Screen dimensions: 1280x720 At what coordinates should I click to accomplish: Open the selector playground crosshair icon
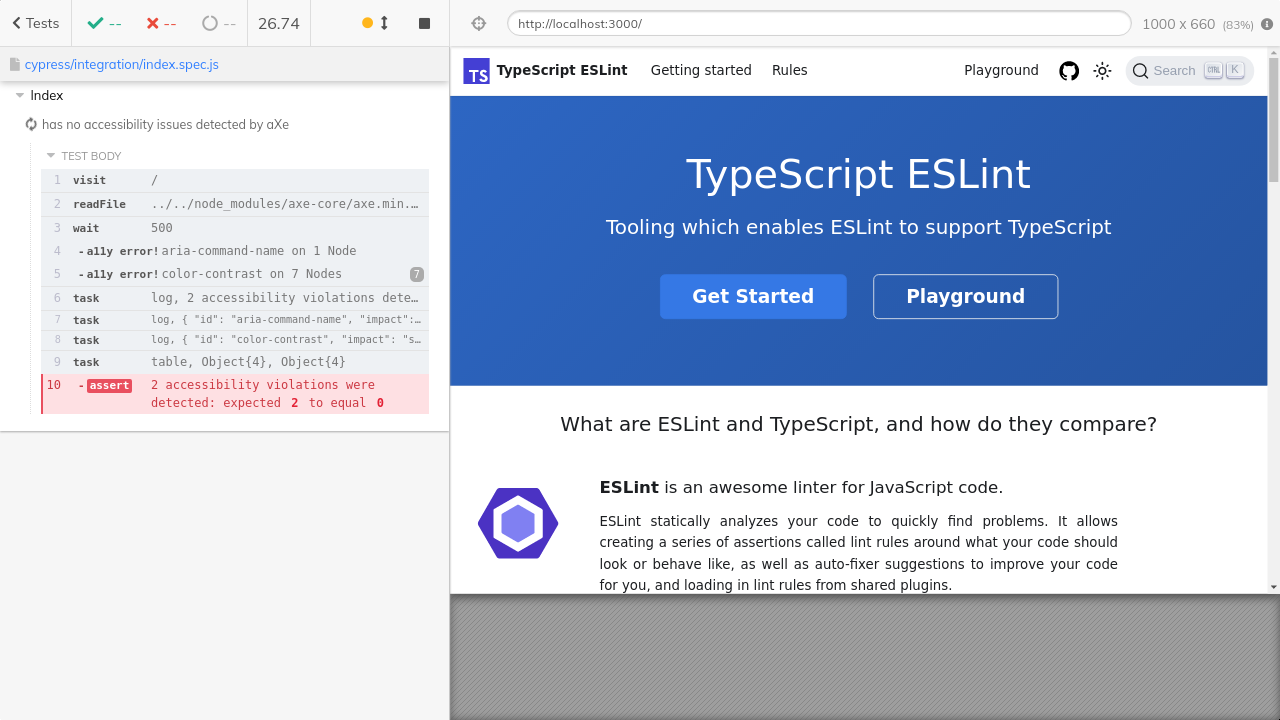[478, 23]
